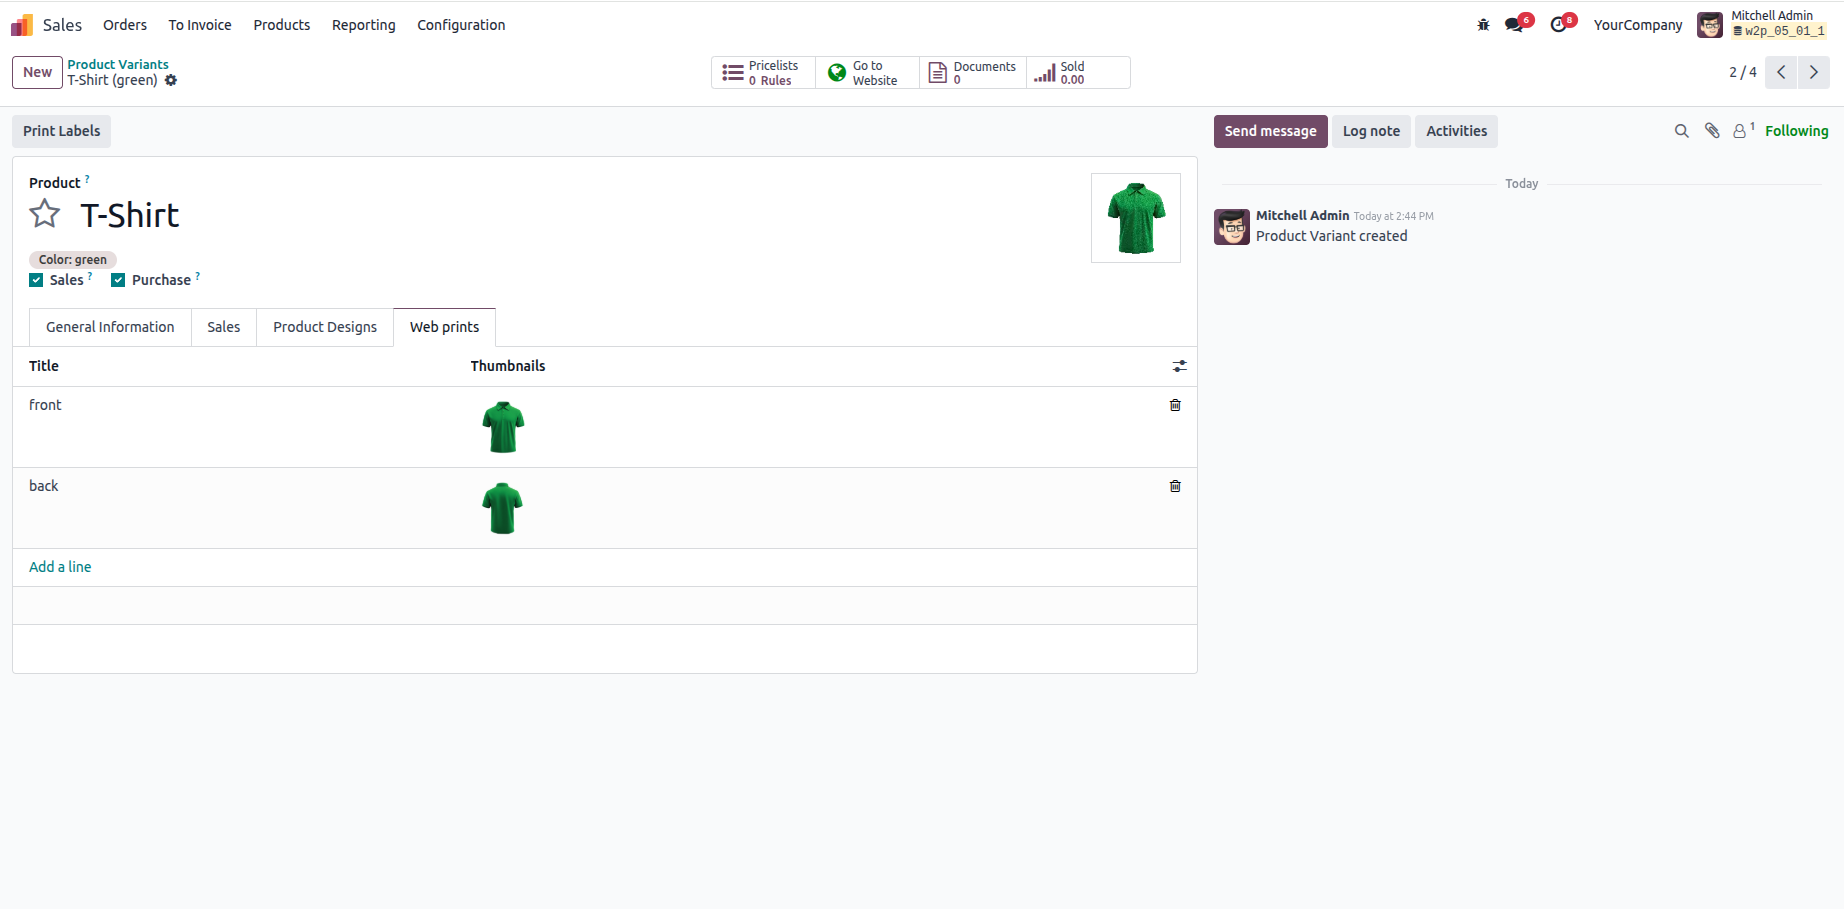Open activities clock icon
The image size is (1844, 909).
tap(1559, 25)
